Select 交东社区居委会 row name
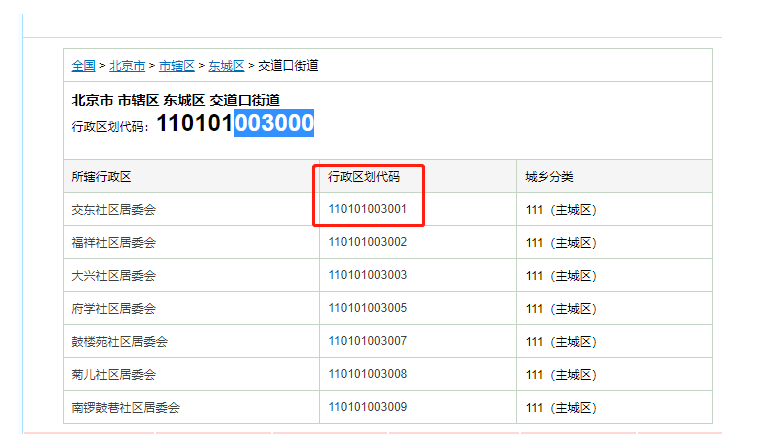762x434 pixels. click(113, 209)
